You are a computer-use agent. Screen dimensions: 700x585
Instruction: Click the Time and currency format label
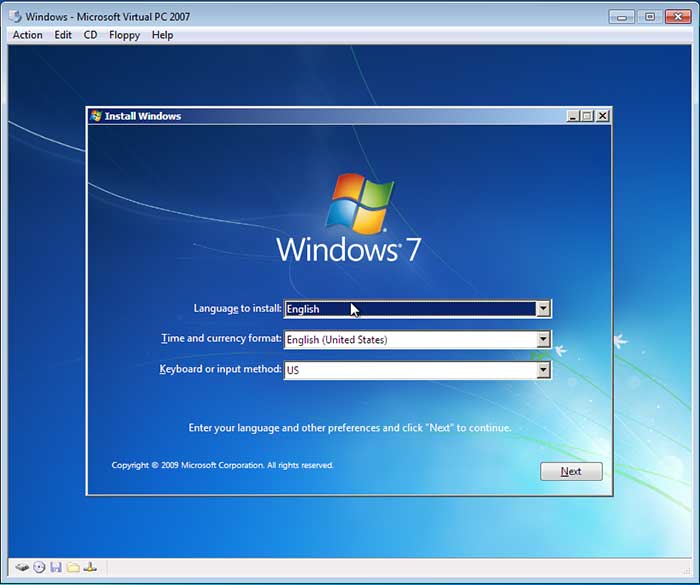tap(221, 338)
